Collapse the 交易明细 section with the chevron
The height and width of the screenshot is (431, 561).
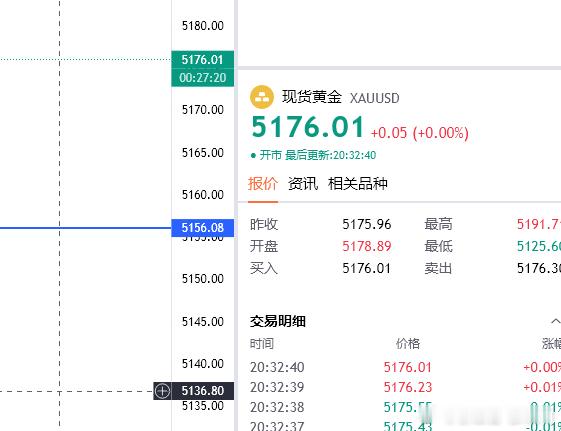555,321
